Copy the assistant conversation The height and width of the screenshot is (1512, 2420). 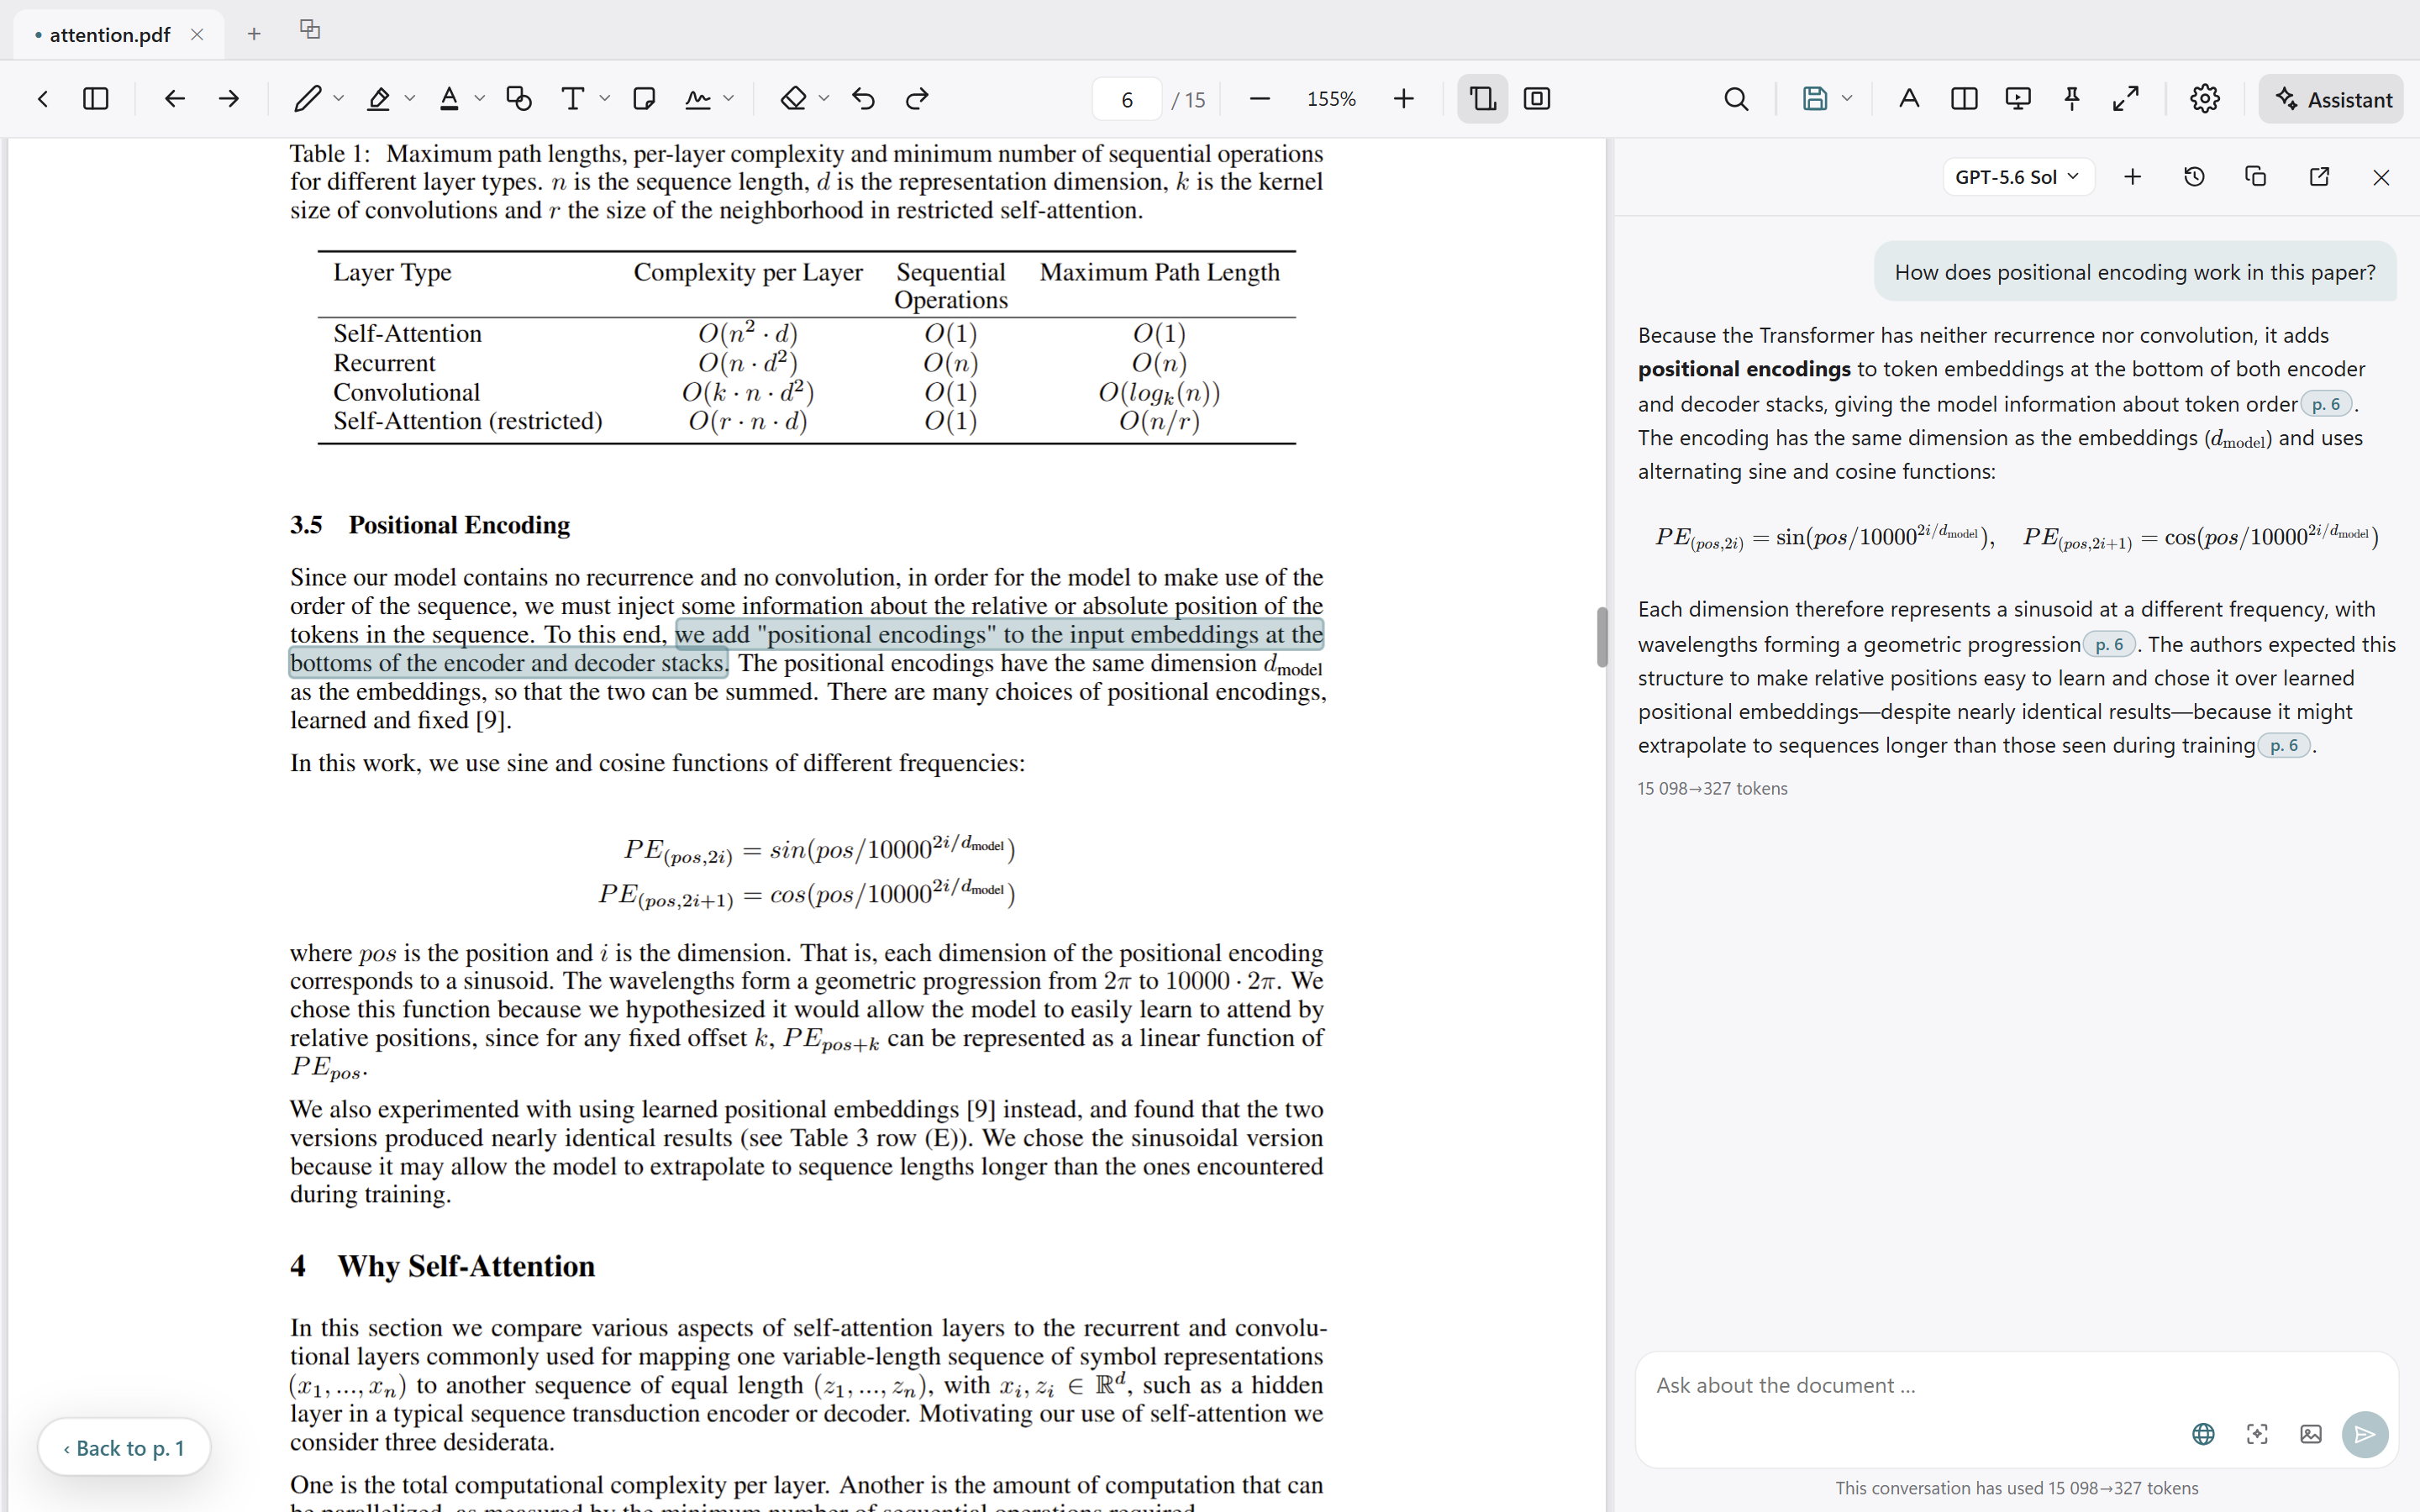(x=2256, y=177)
